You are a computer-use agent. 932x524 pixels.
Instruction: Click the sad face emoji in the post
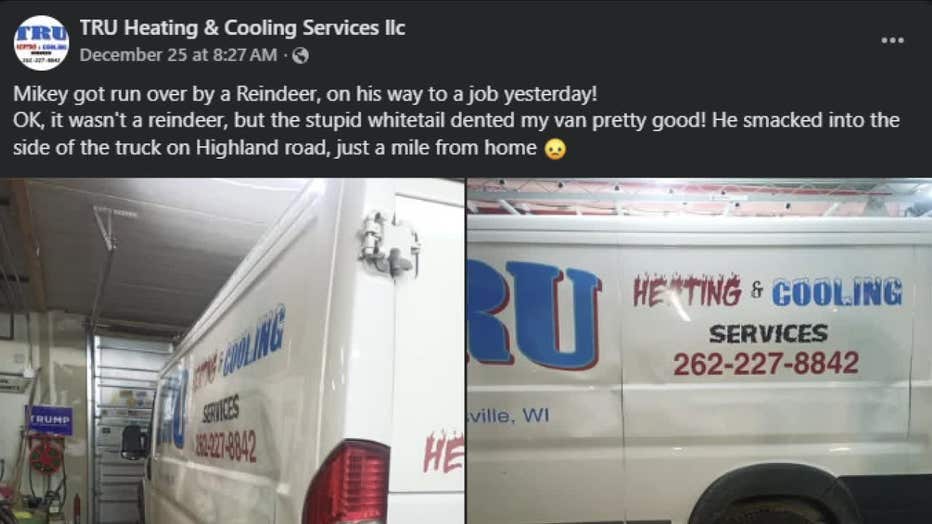point(555,149)
